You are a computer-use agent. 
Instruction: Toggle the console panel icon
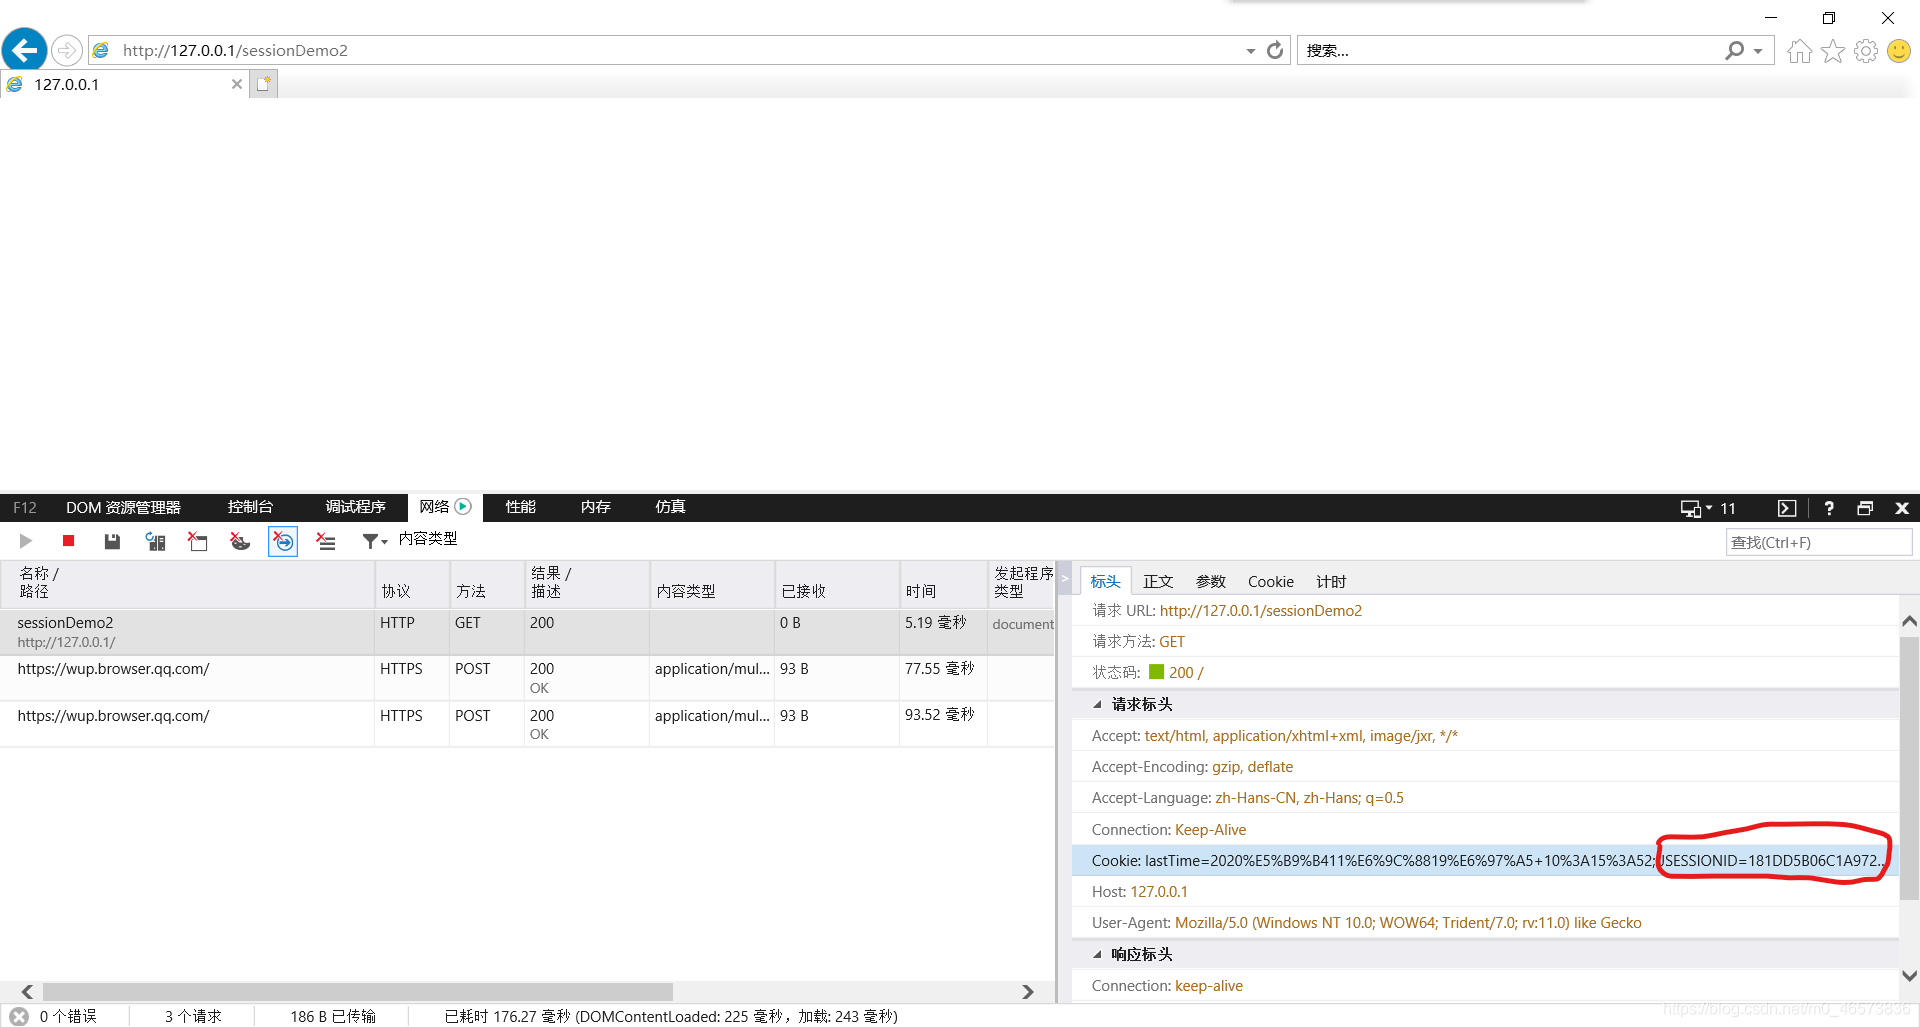1787,508
